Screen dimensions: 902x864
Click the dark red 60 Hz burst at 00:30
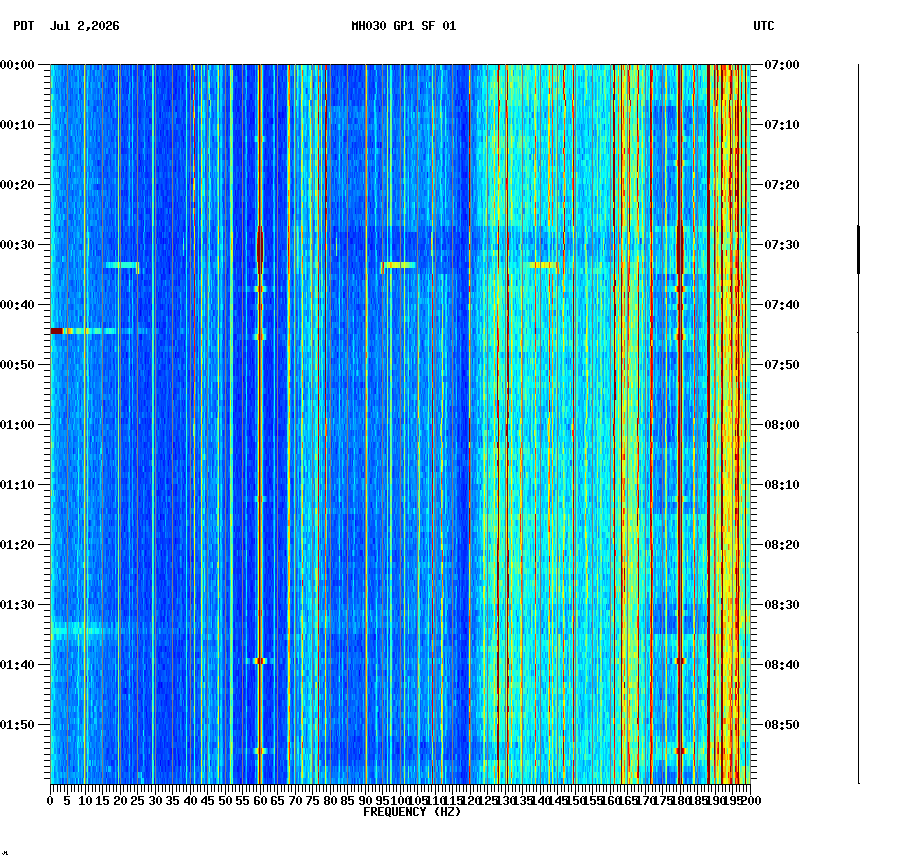(x=260, y=250)
